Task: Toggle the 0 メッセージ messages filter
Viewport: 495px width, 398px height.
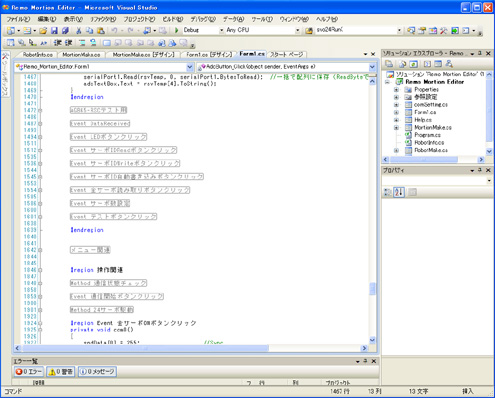Action: pyautogui.click(x=97, y=371)
